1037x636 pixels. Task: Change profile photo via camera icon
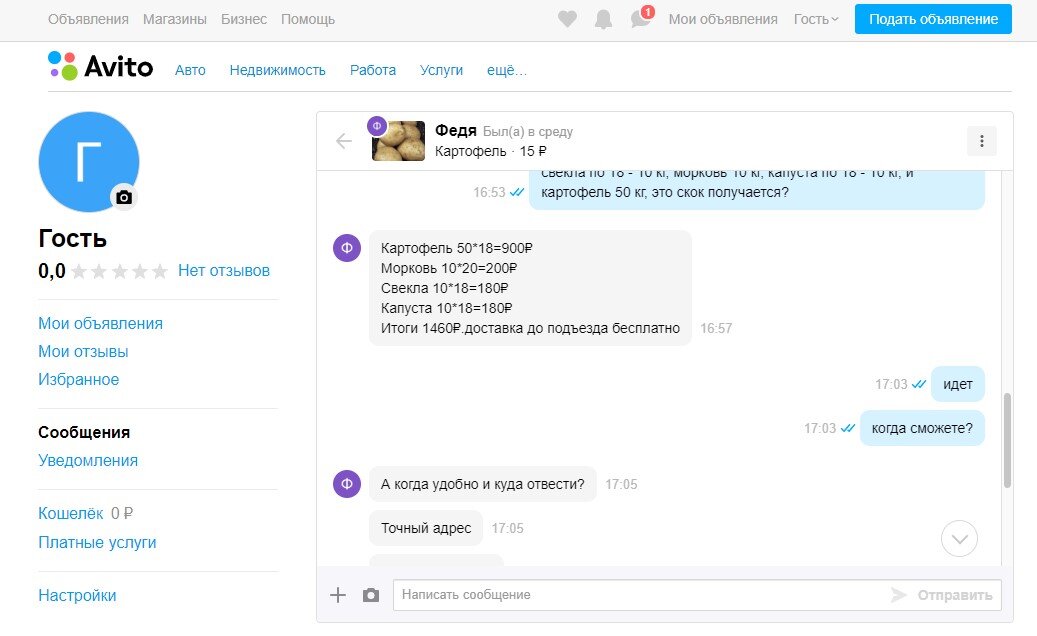tap(124, 197)
